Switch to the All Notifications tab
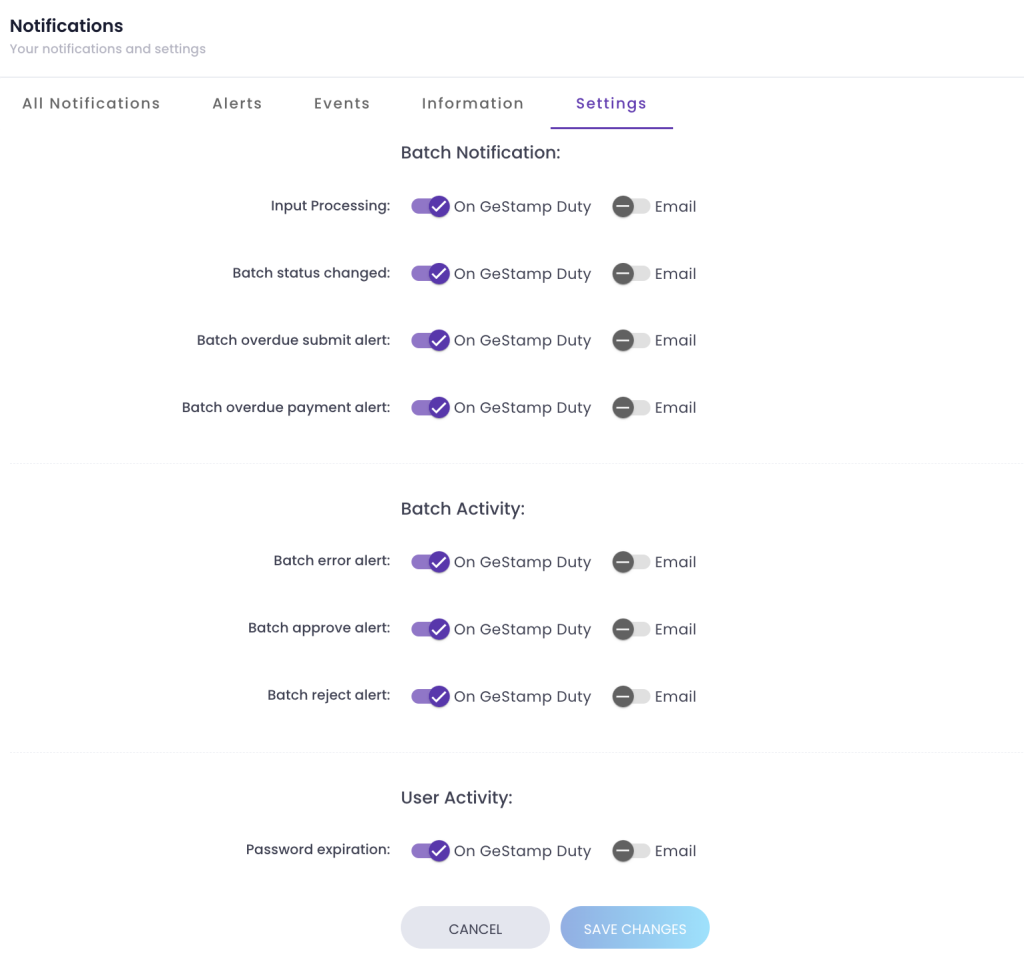The height and width of the screenshot is (964, 1024). click(x=91, y=103)
